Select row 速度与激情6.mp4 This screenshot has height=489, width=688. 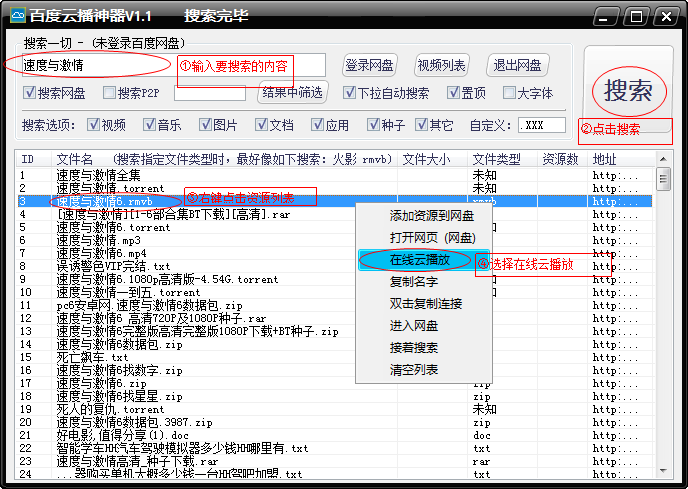pyautogui.click(x=334, y=253)
